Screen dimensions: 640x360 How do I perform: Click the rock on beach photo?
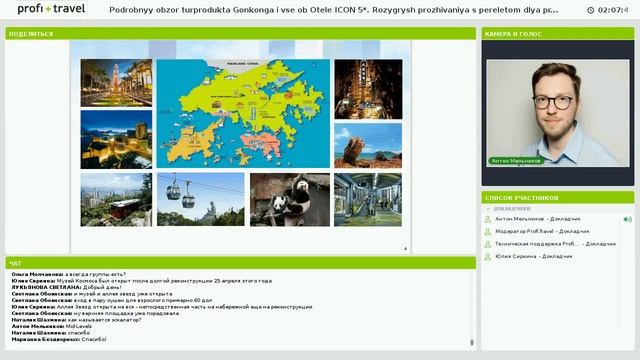pos(368,146)
